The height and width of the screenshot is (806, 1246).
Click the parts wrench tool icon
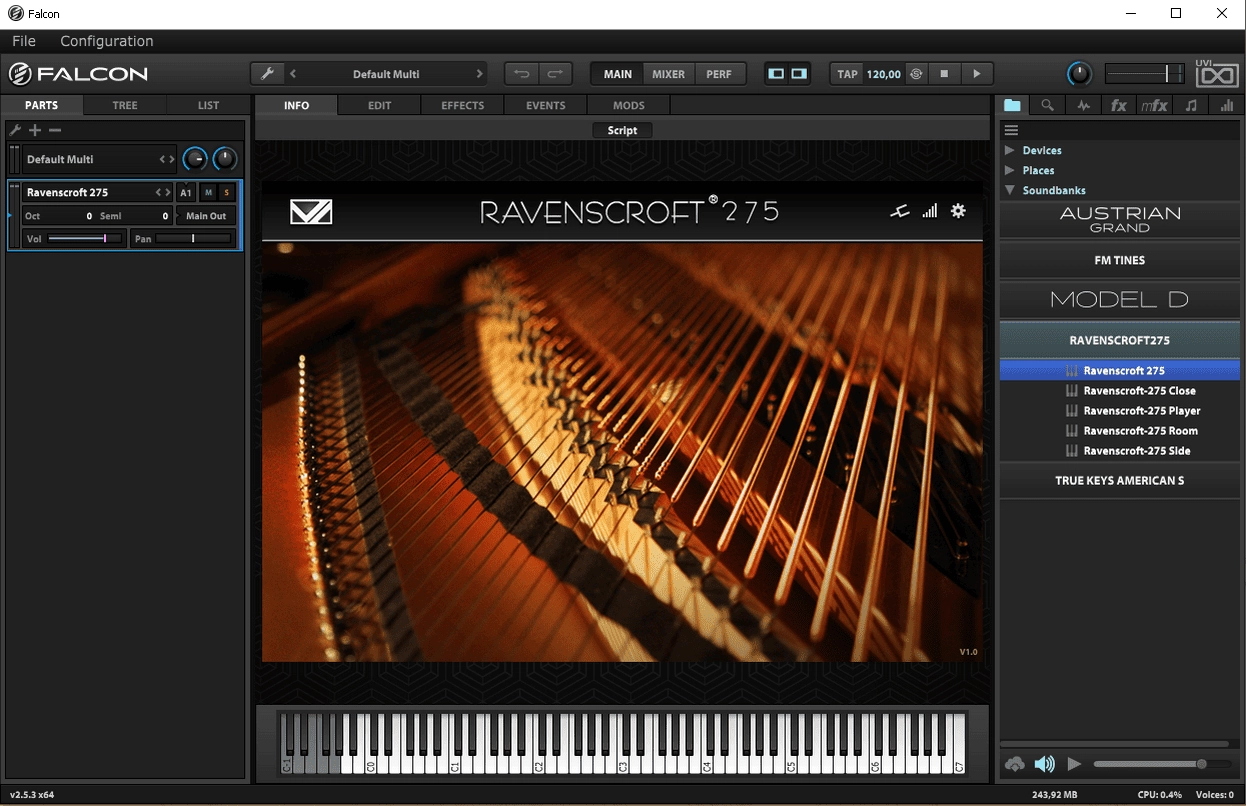pos(15,130)
